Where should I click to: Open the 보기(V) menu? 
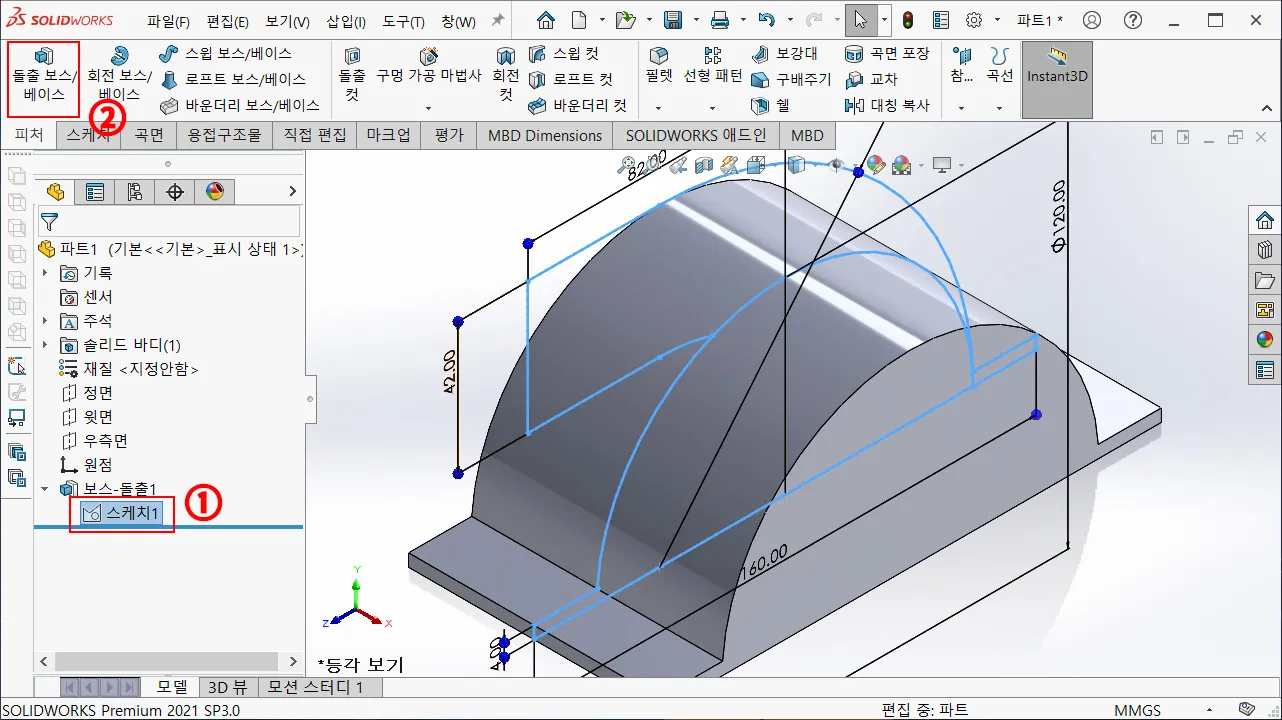287,21
